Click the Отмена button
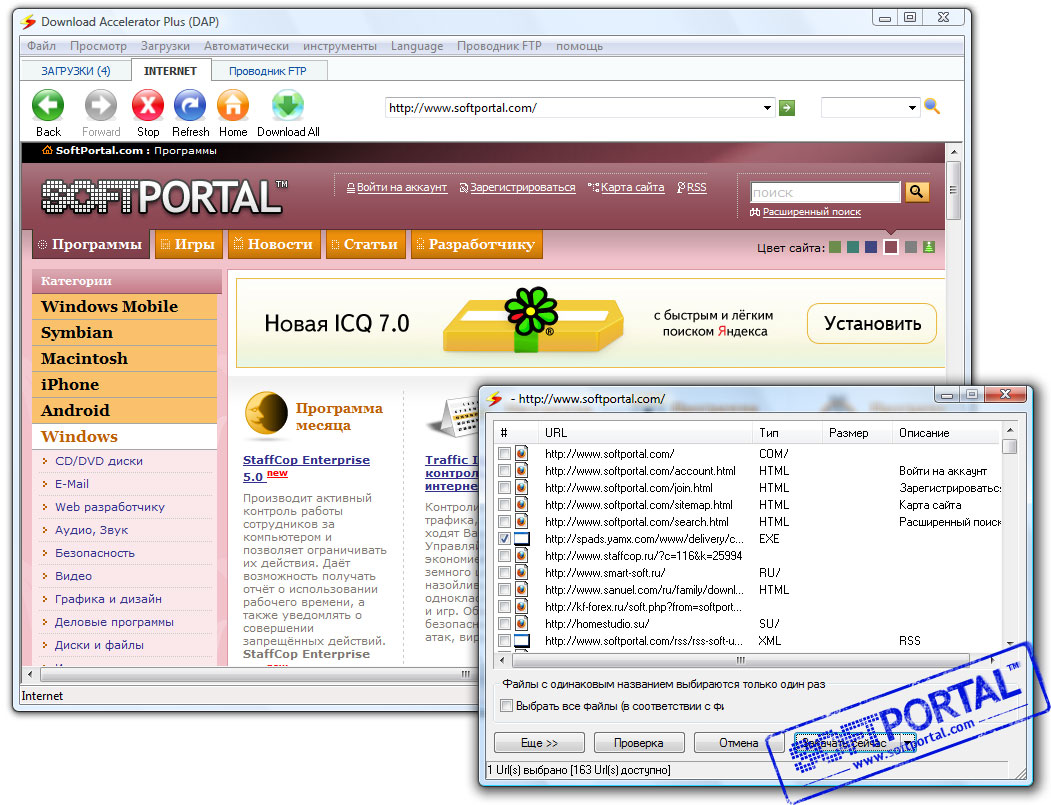 click(739, 743)
